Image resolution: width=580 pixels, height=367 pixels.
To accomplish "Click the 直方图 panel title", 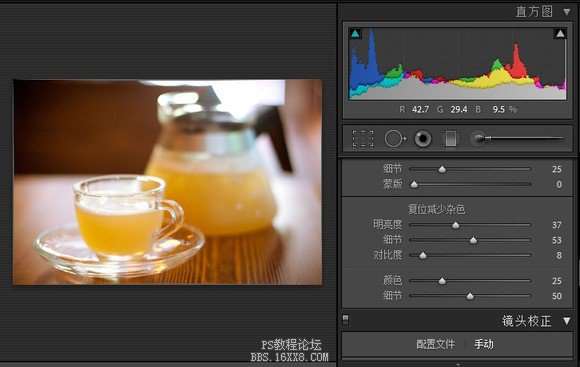I will tap(534, 12).
